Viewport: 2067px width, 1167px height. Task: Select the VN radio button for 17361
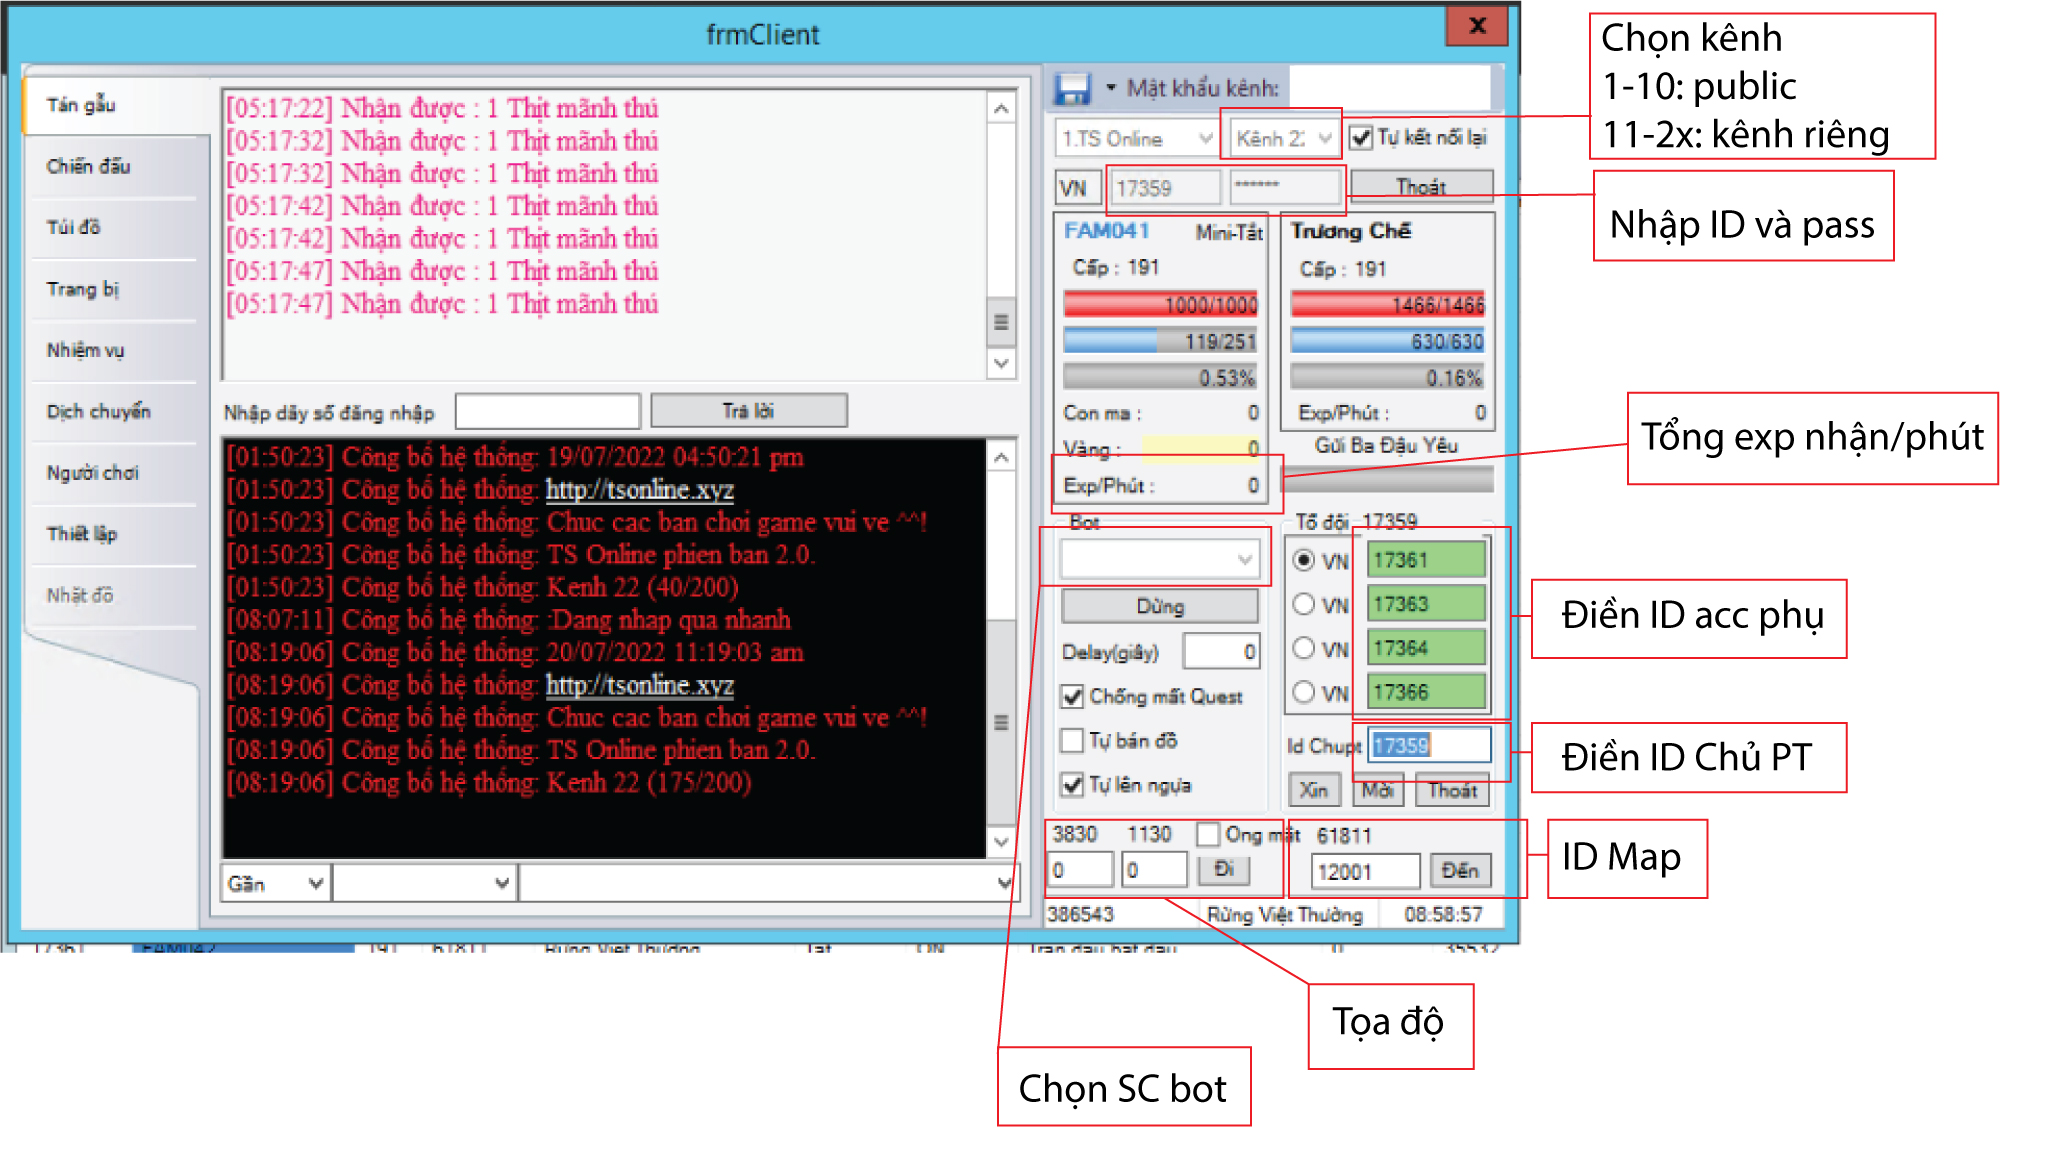pyautogui.click(x=1303, y=560)
